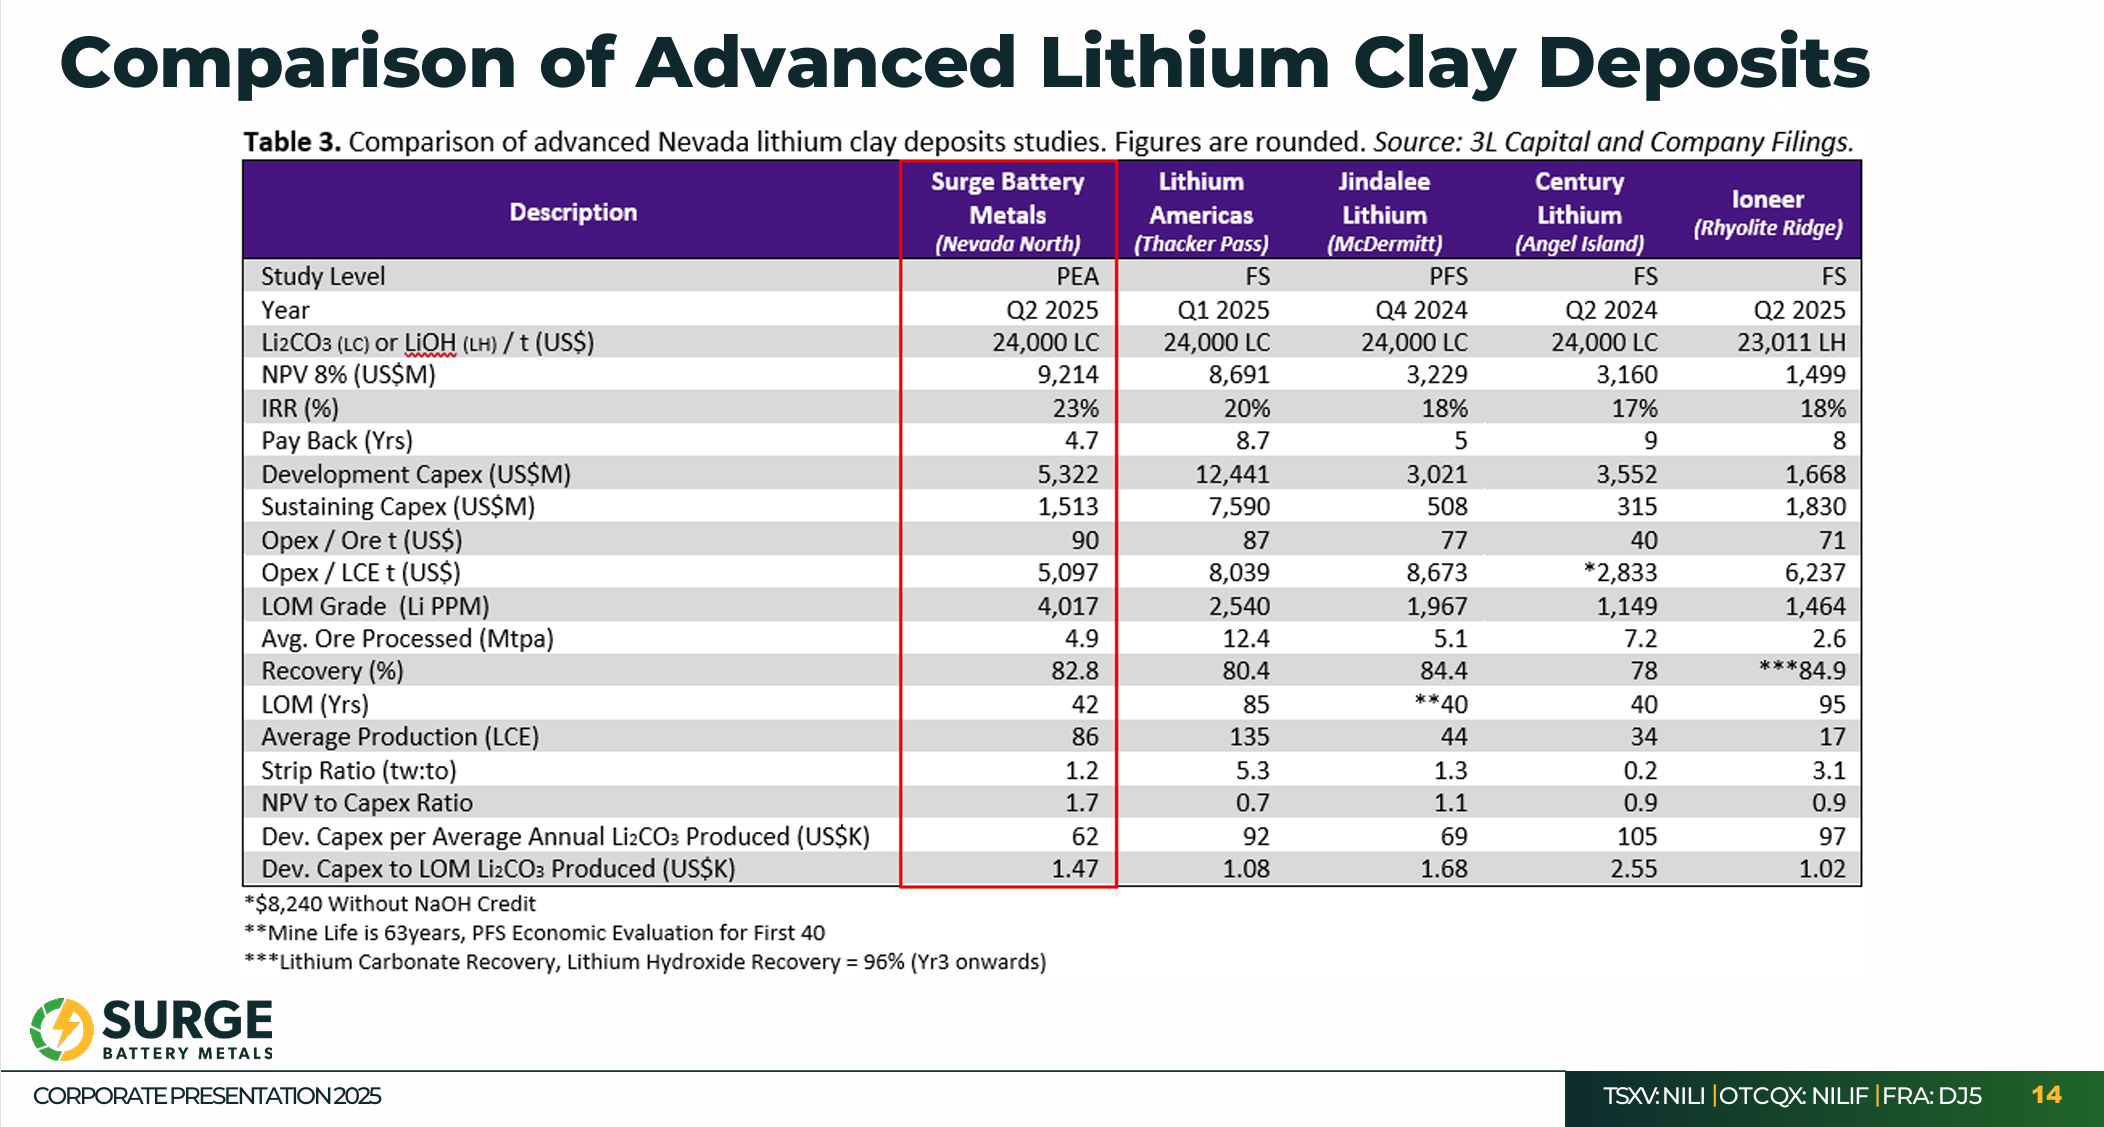Screen dimensions: 2104x1127
Task: Click the TSXV: NILI ticker text
Action: [1654, 1096]
